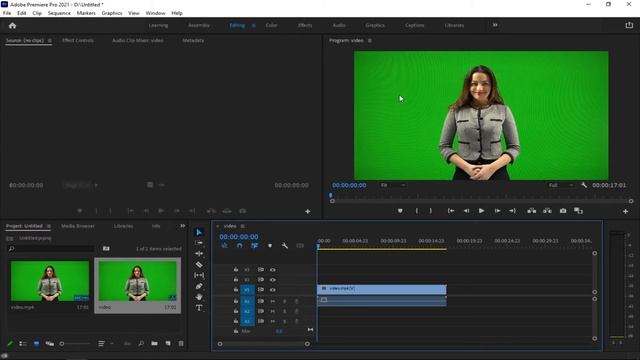This screenshot has width=640, height=360.
Task: Click Extract button in Program monitor
Action: pos(547,211)
